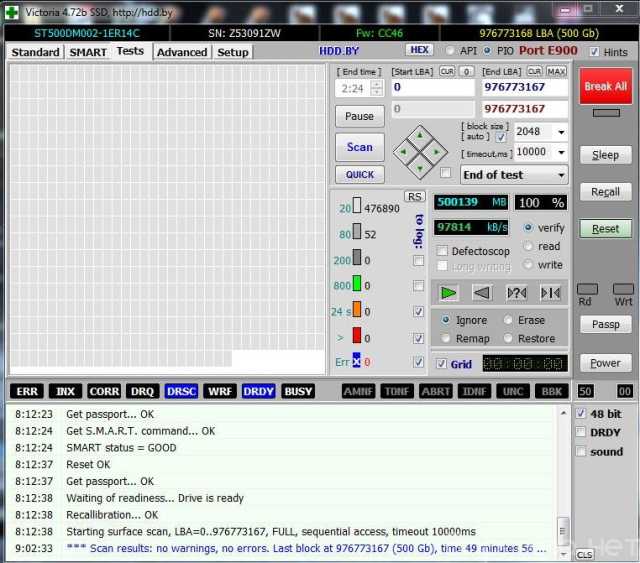Toggle the Grid checkbox

click(442, 364)
